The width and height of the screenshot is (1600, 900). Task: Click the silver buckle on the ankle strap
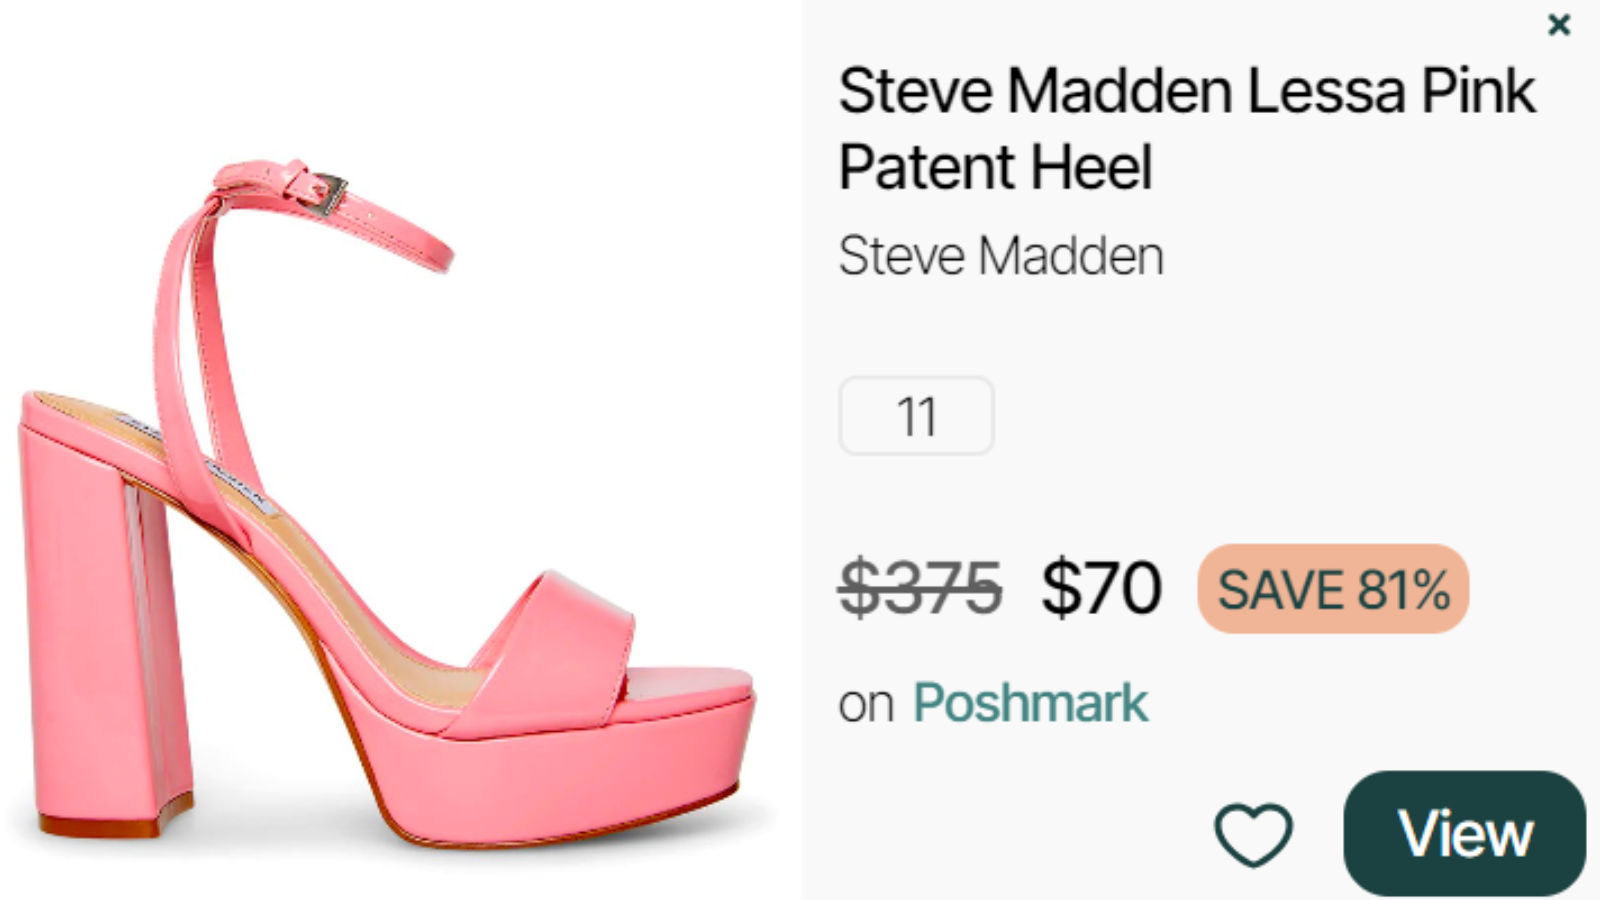(x=326, y=193)
